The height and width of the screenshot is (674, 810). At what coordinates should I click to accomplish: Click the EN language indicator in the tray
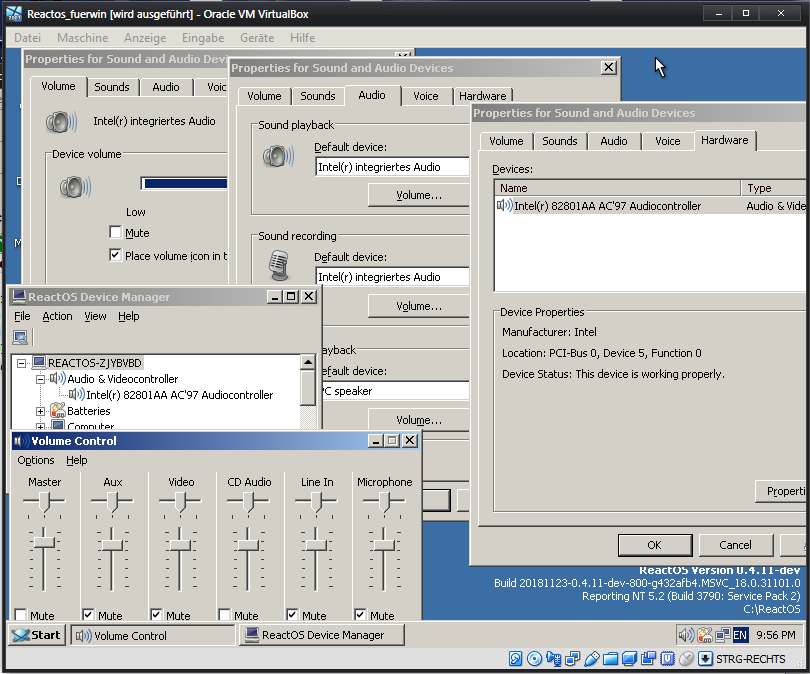coord(740,635)
